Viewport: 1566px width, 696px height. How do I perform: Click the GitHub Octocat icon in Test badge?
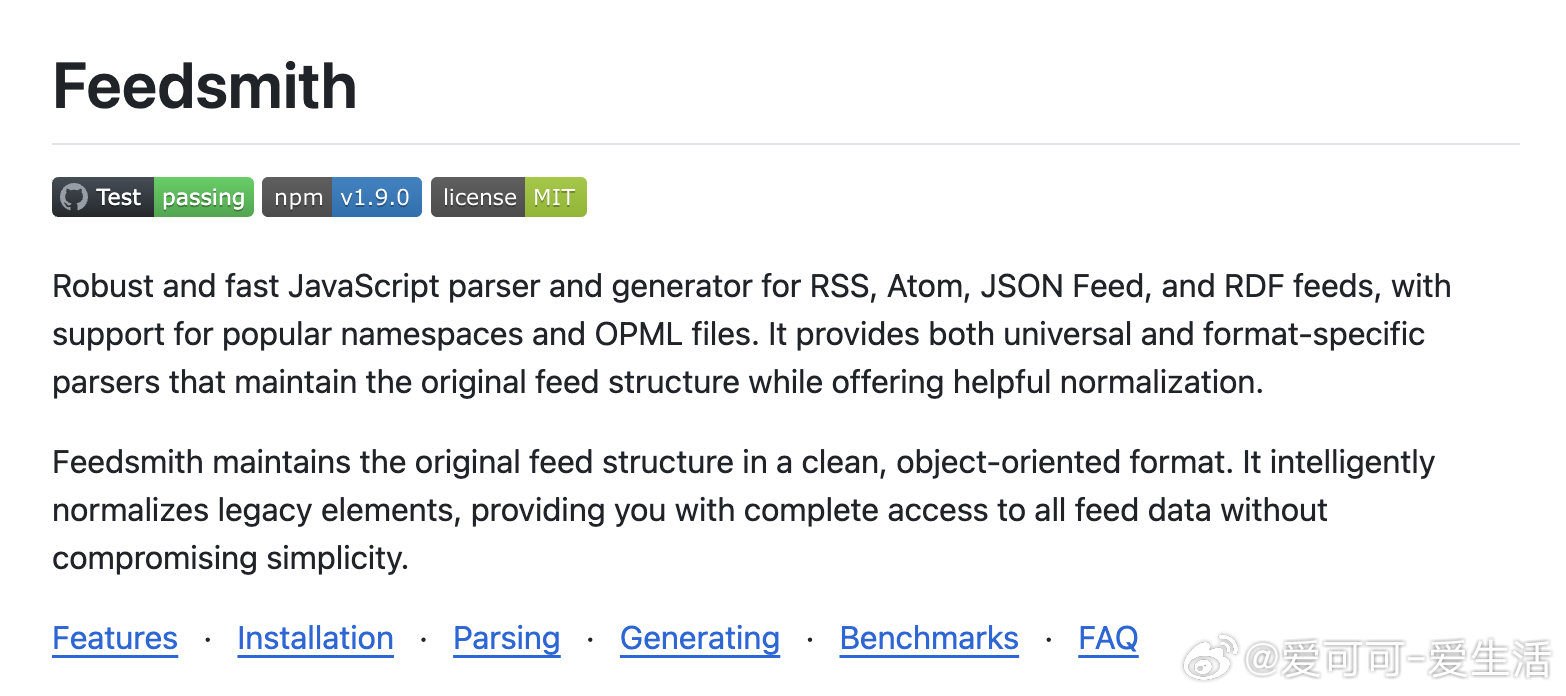(74, 197)
